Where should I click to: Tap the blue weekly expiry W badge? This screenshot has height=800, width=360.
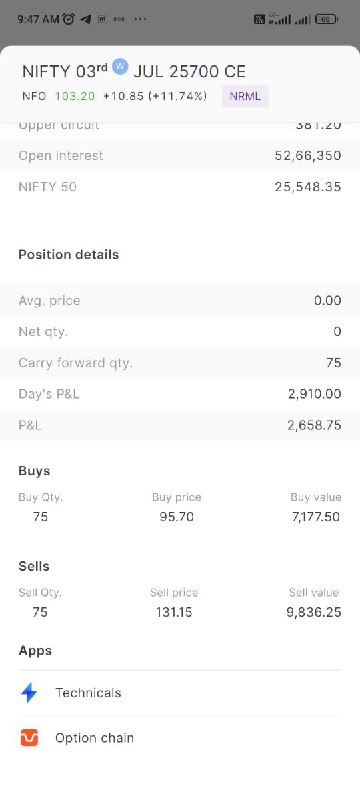tap(120, 66)
